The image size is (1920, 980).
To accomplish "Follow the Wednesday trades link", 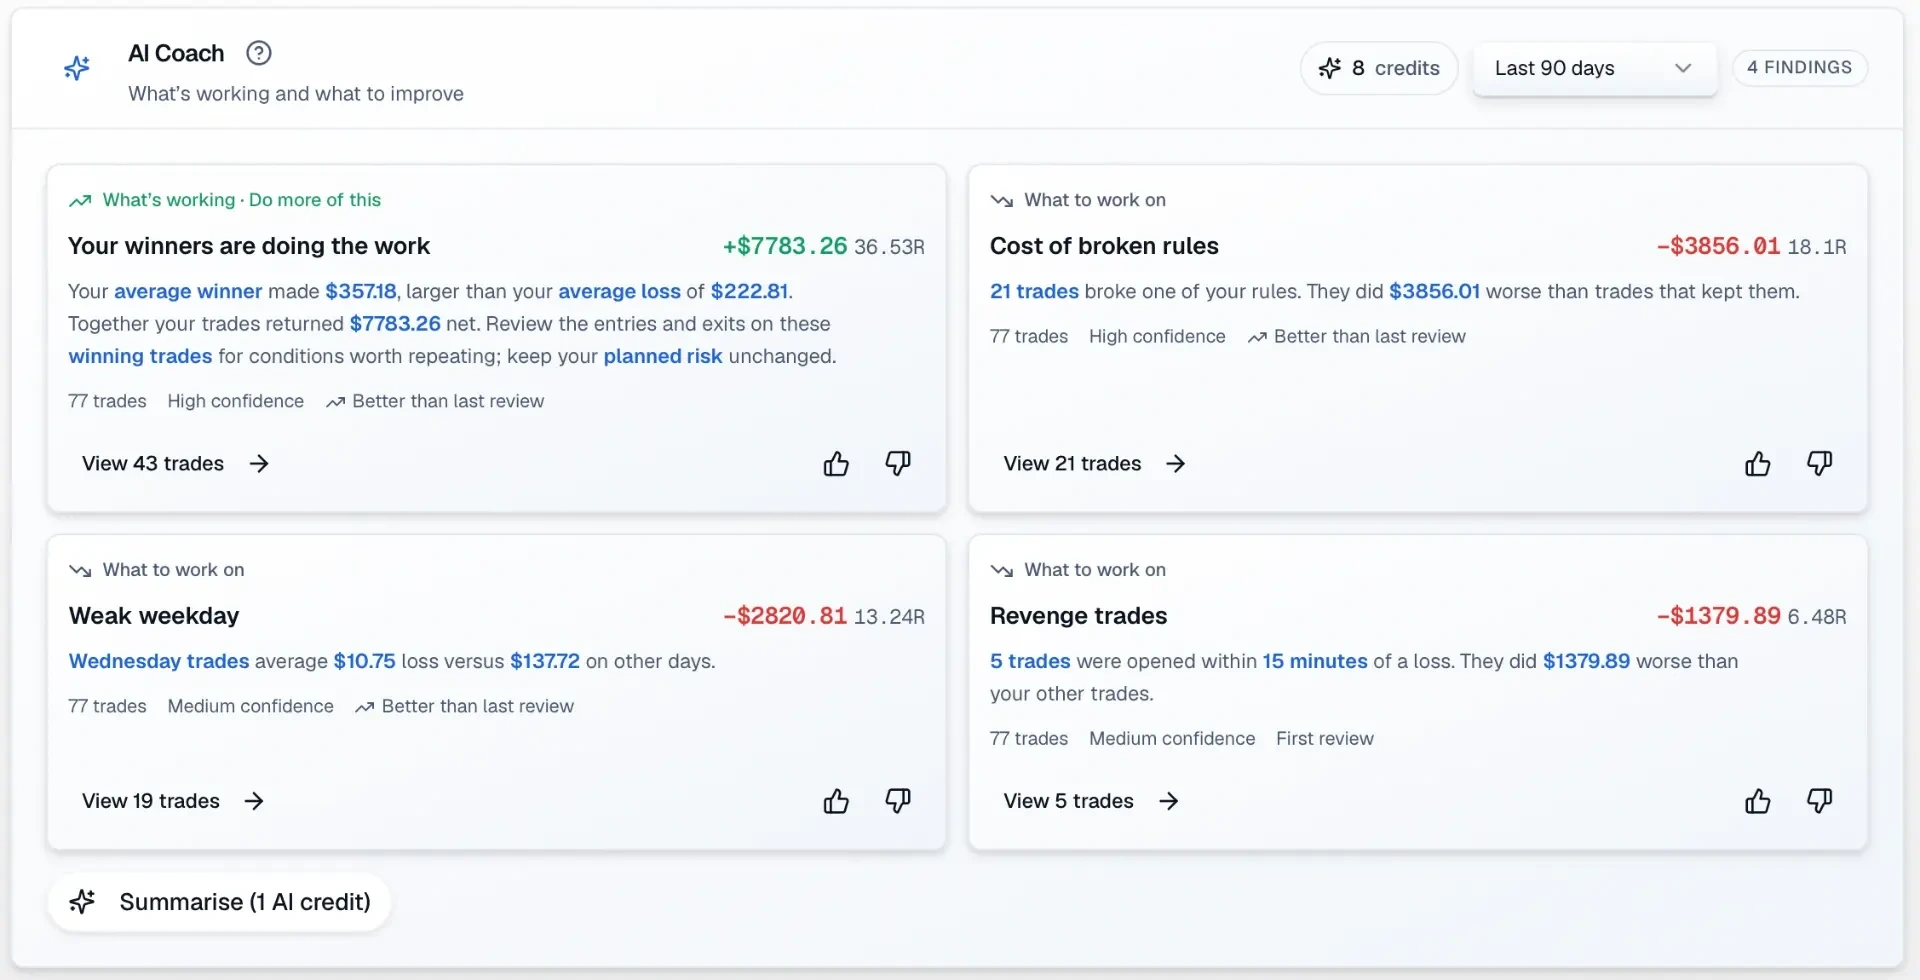I will coord(159,661).
